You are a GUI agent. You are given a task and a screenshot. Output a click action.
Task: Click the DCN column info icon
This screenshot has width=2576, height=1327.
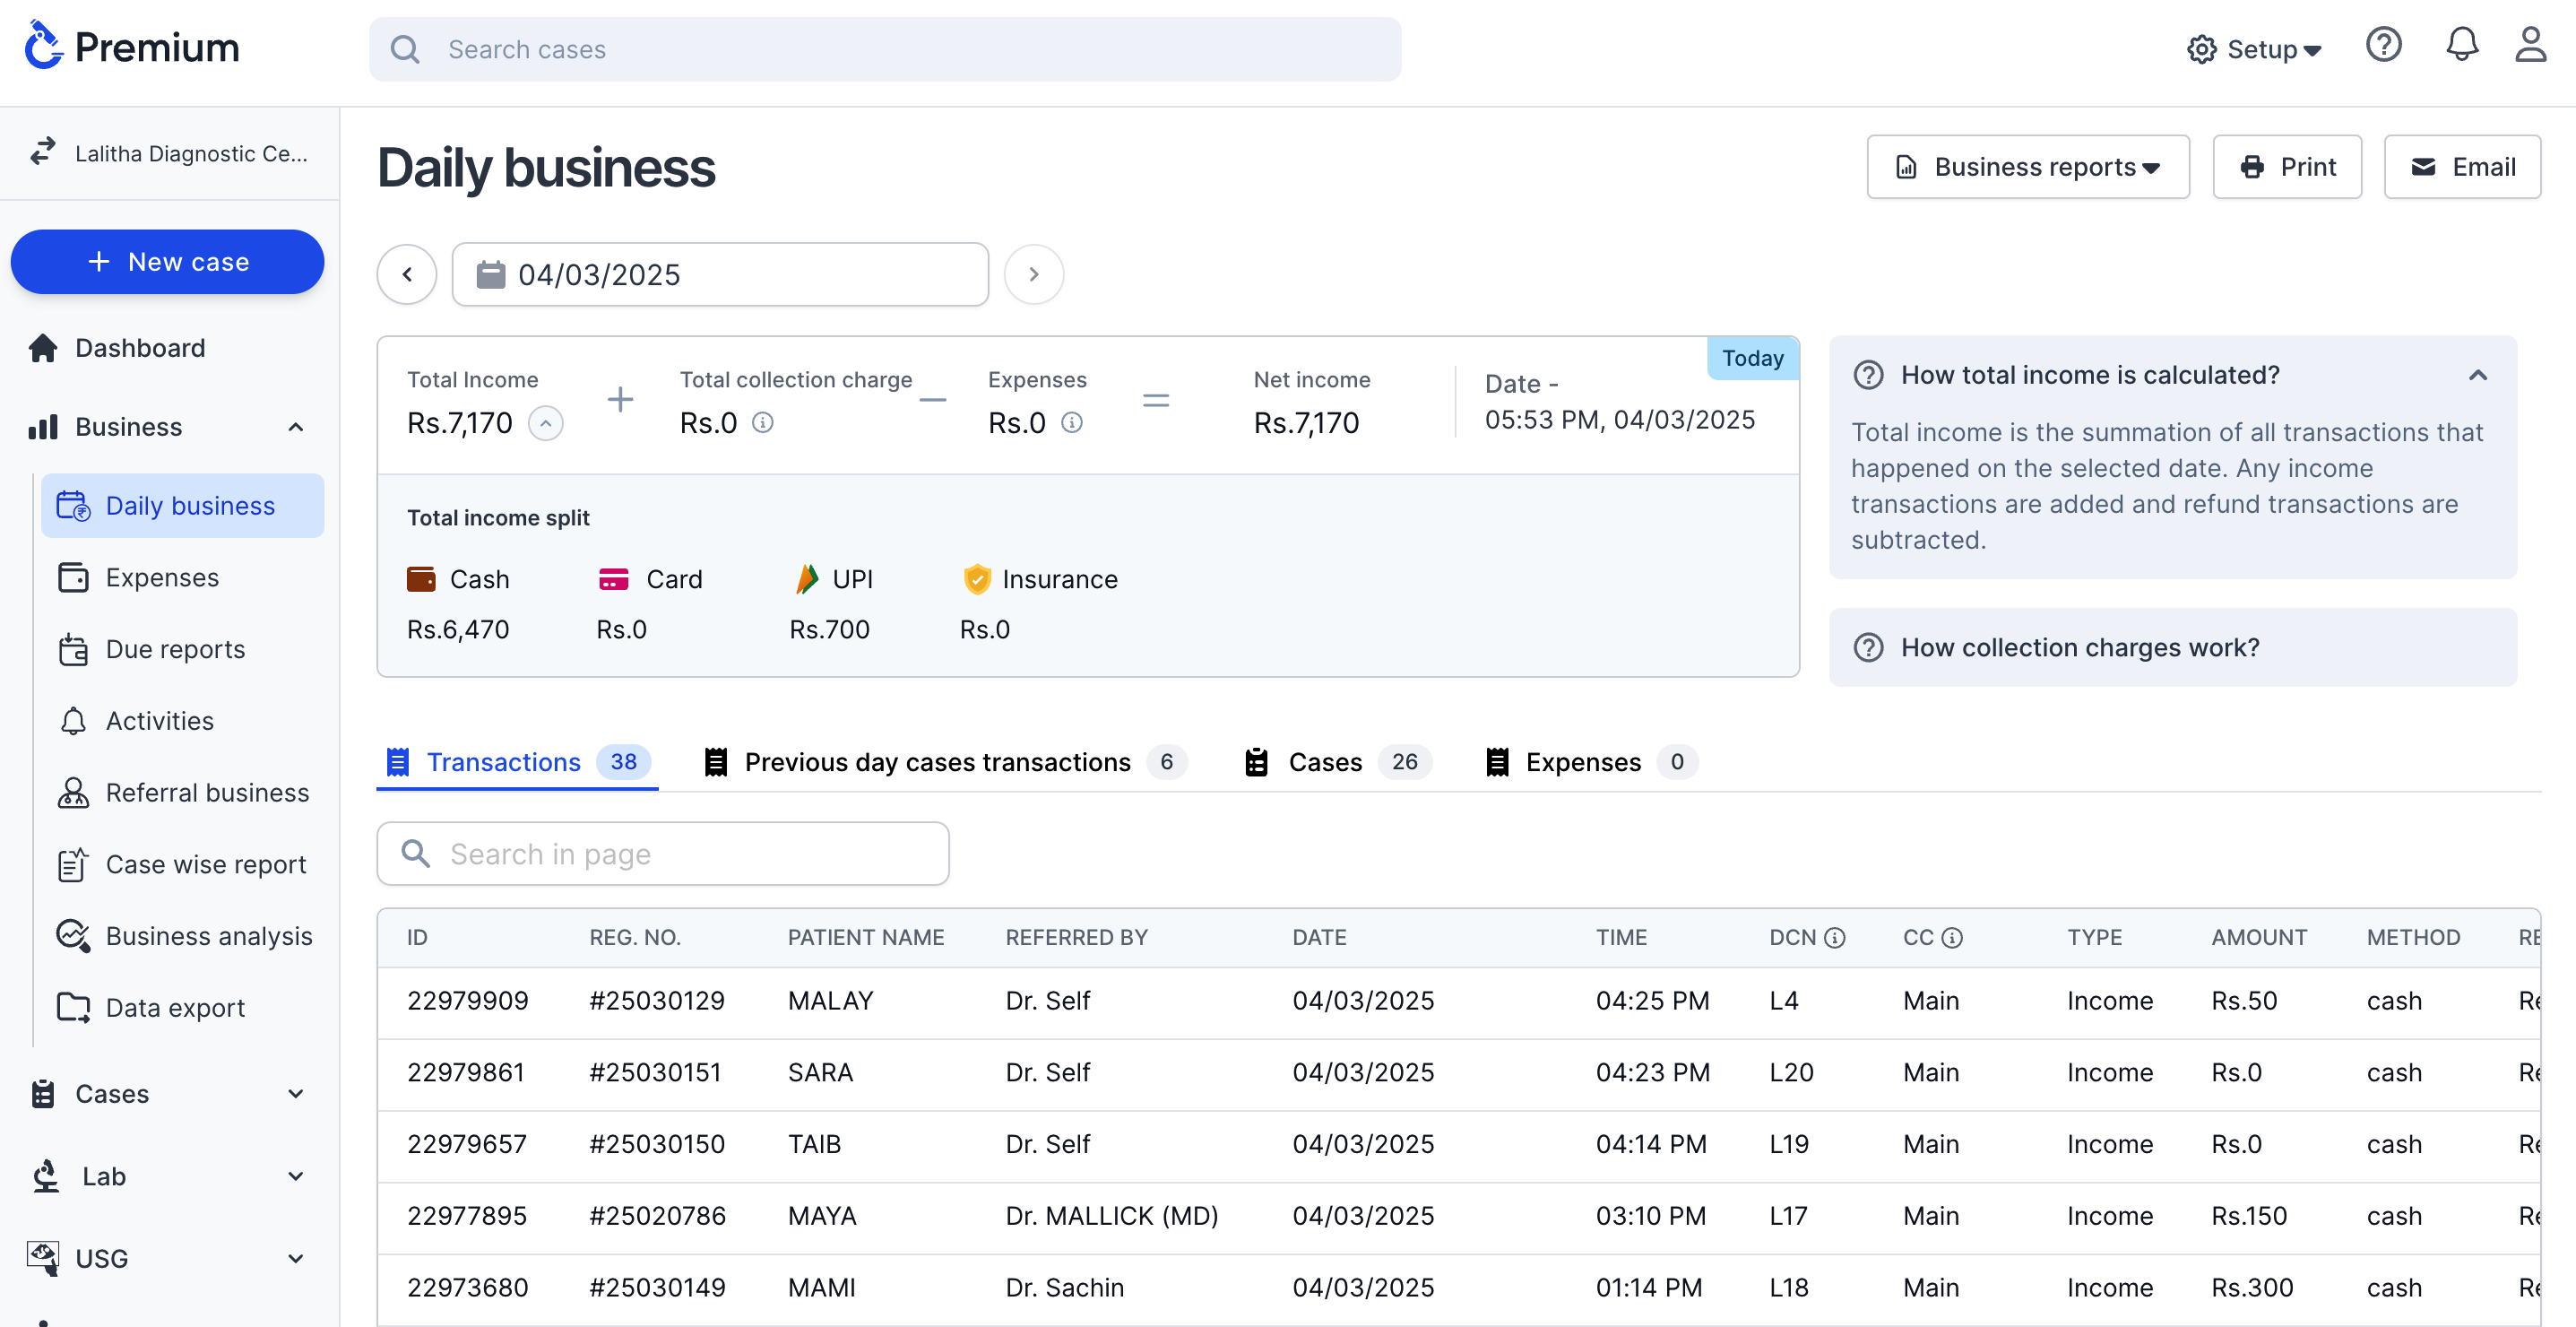click(x=1834, y=938)
